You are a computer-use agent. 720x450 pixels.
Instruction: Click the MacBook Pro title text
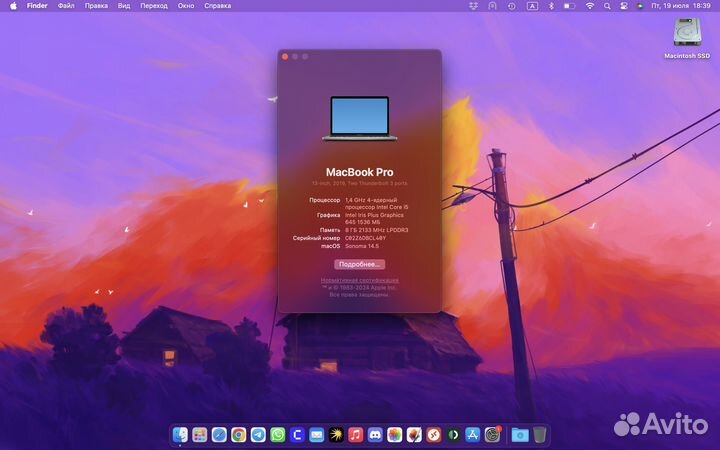click(360, 172)
